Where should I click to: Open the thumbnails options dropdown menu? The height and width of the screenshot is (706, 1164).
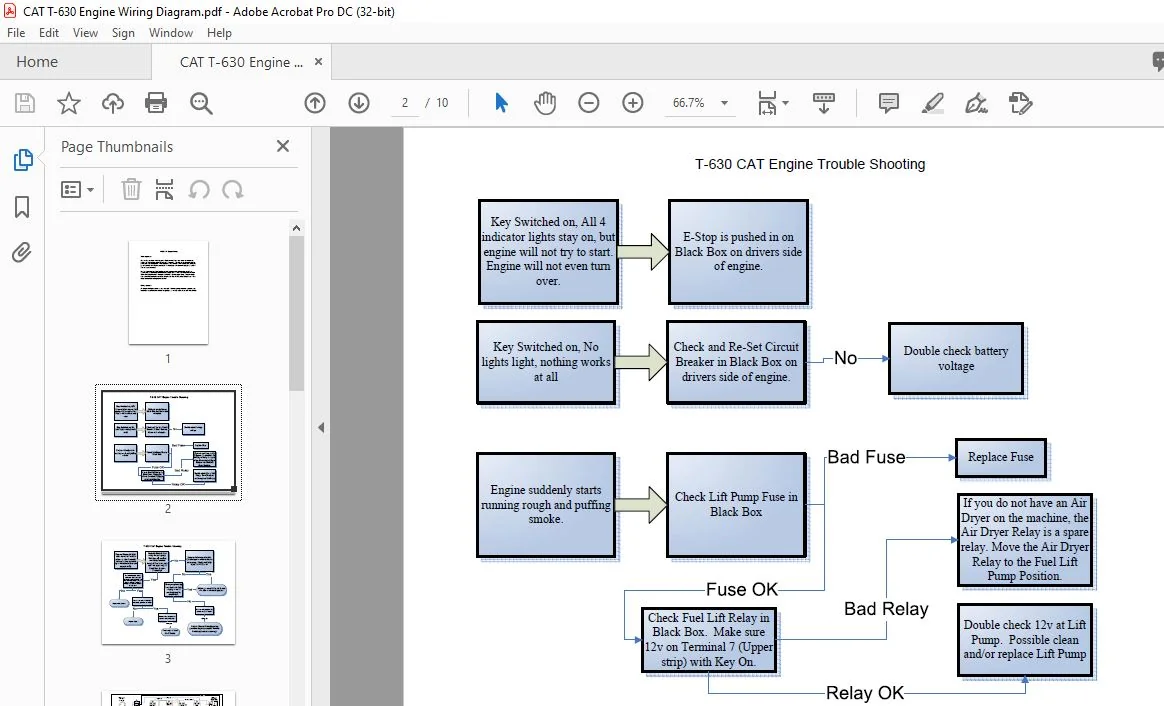pos(77,190)
